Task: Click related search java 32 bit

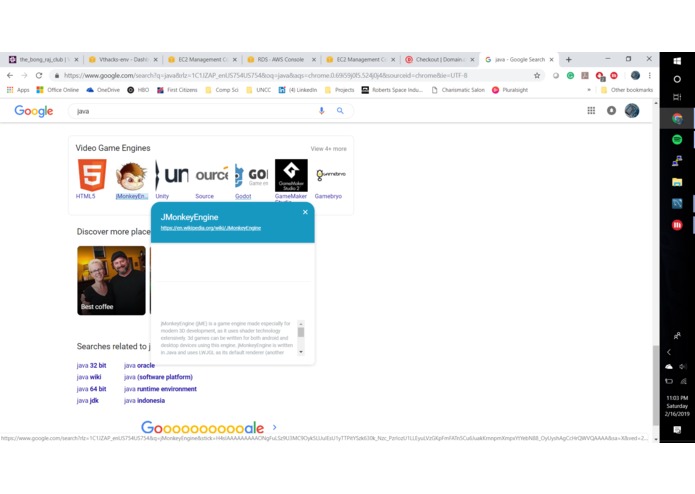Action: pyautogui.click(x=91, y=366)
